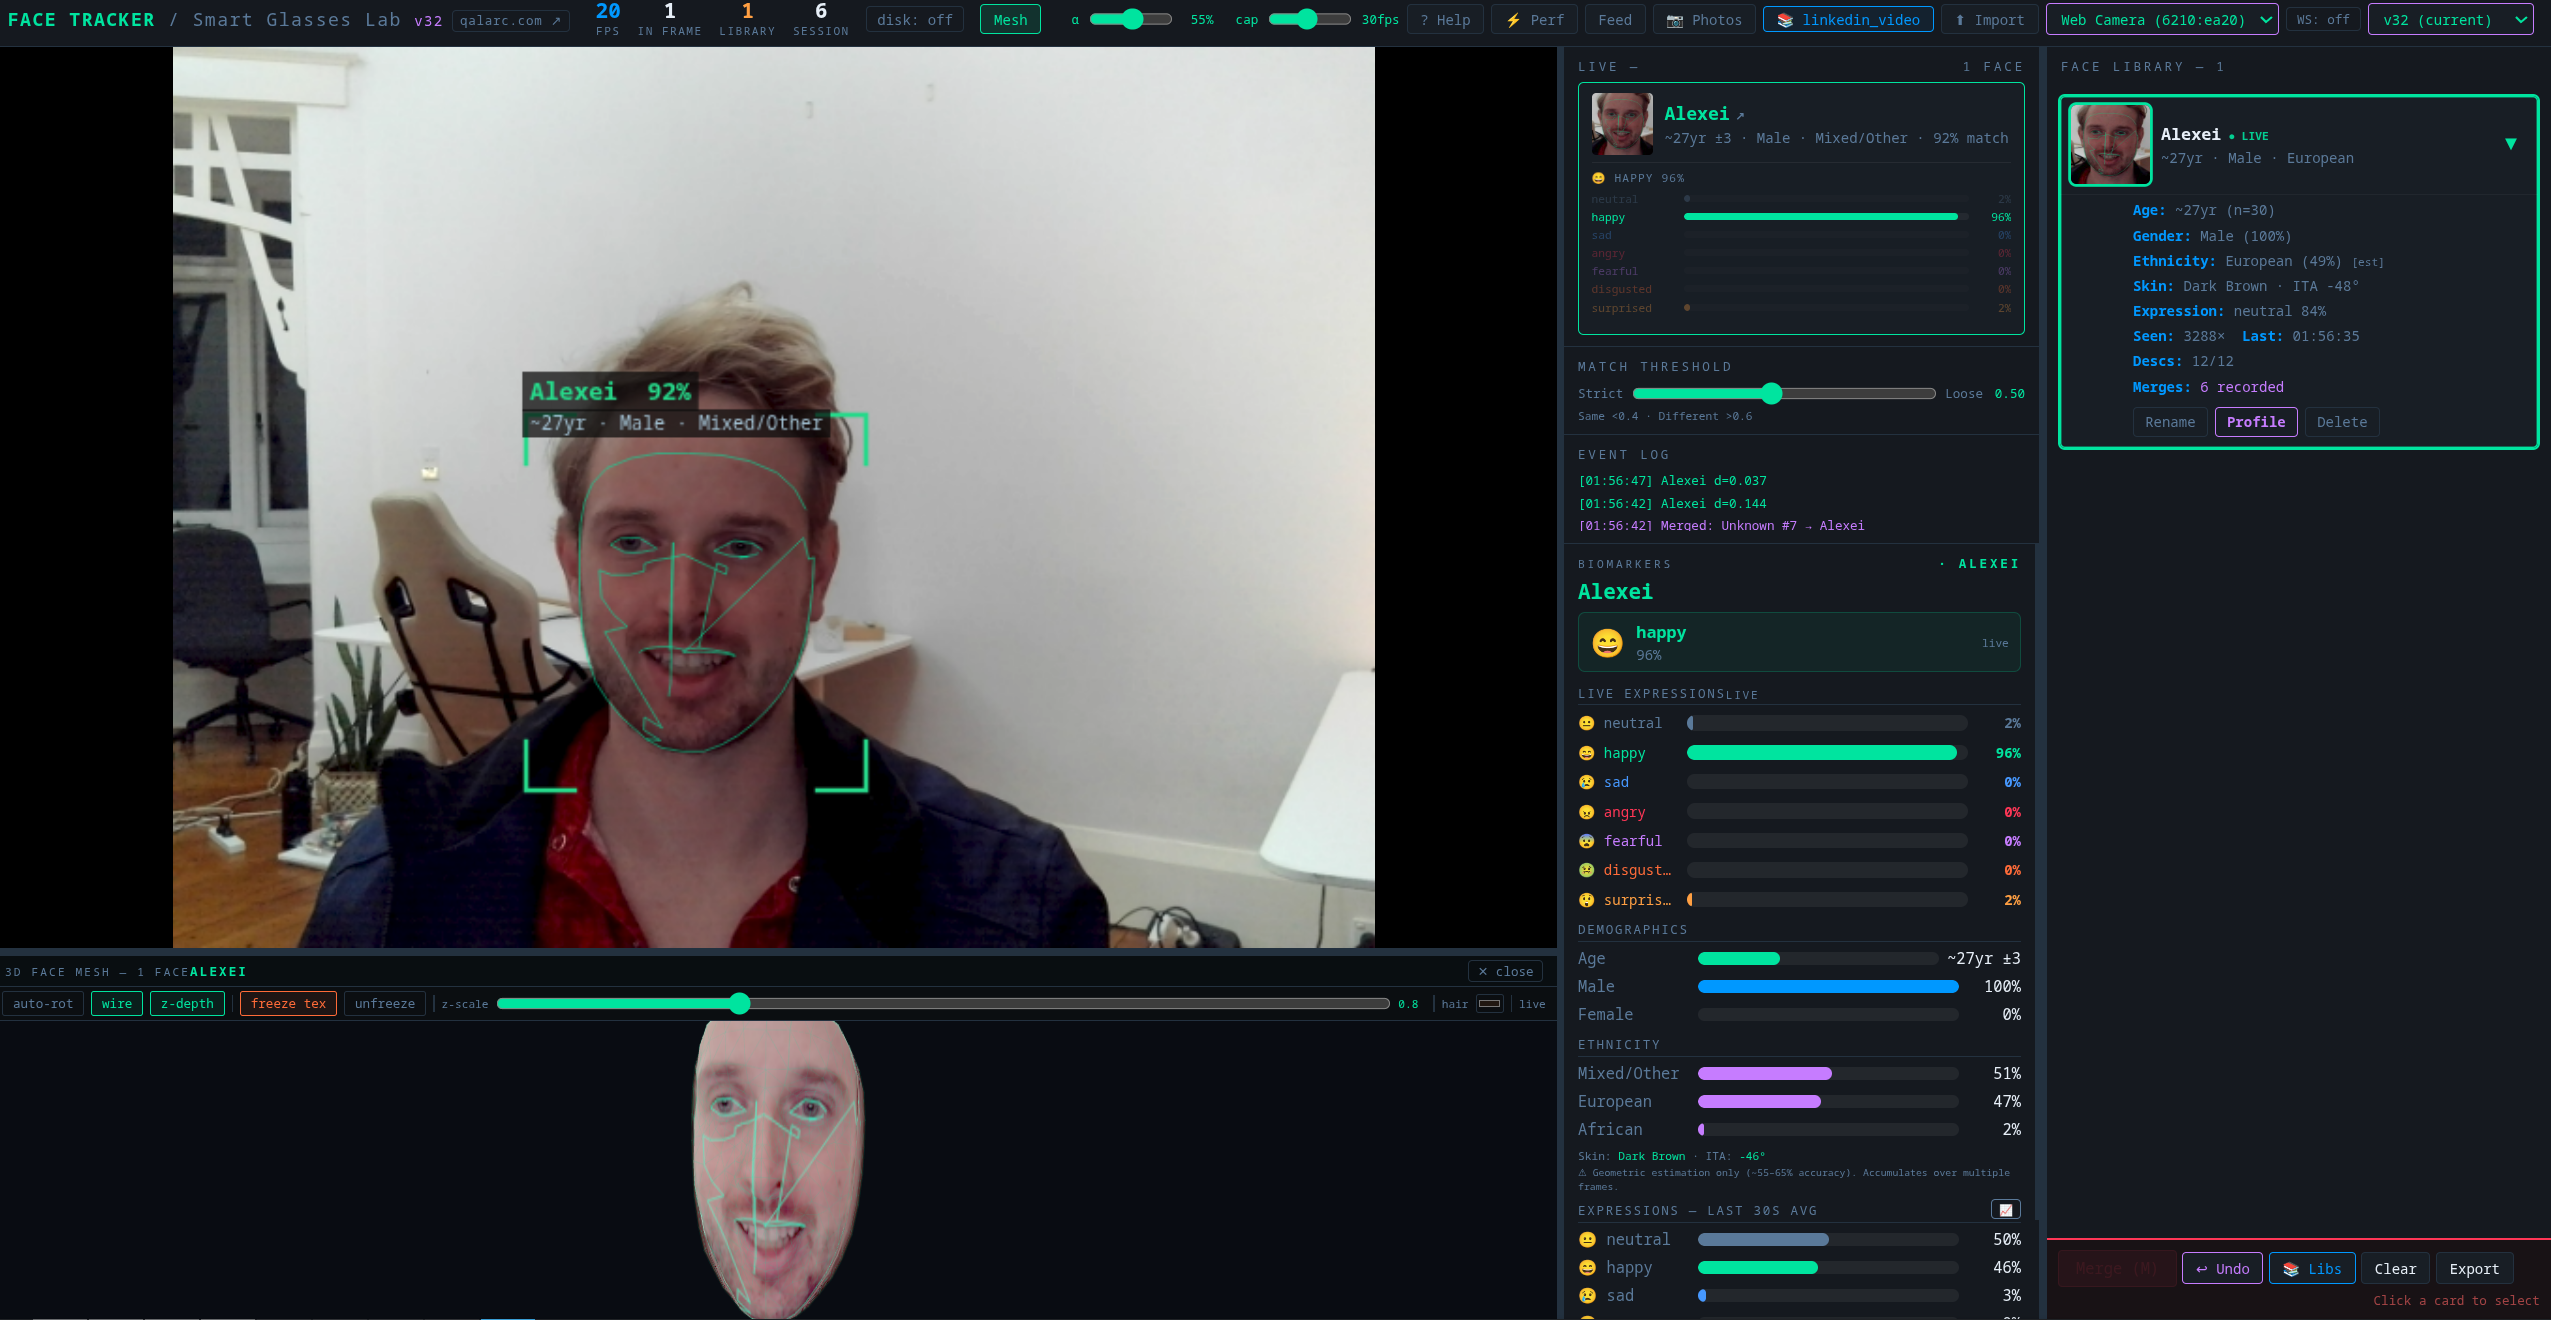This screenshot has width=2551, height=1320.
Task: Click the Rename button for Alexei
Action: 2169,422
